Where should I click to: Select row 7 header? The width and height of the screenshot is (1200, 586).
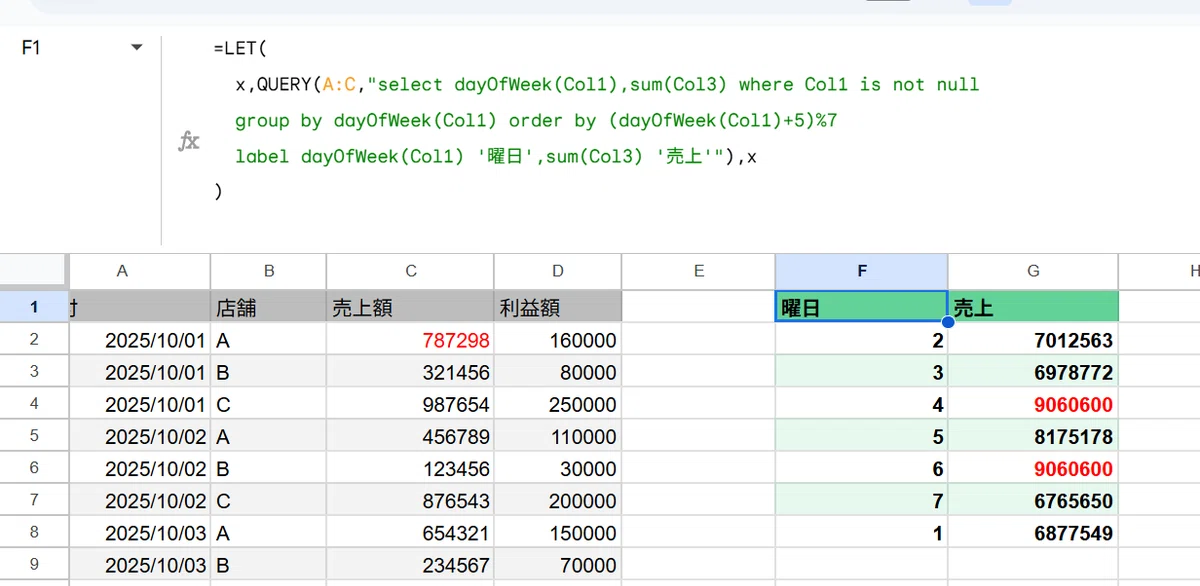click(33, 500)
